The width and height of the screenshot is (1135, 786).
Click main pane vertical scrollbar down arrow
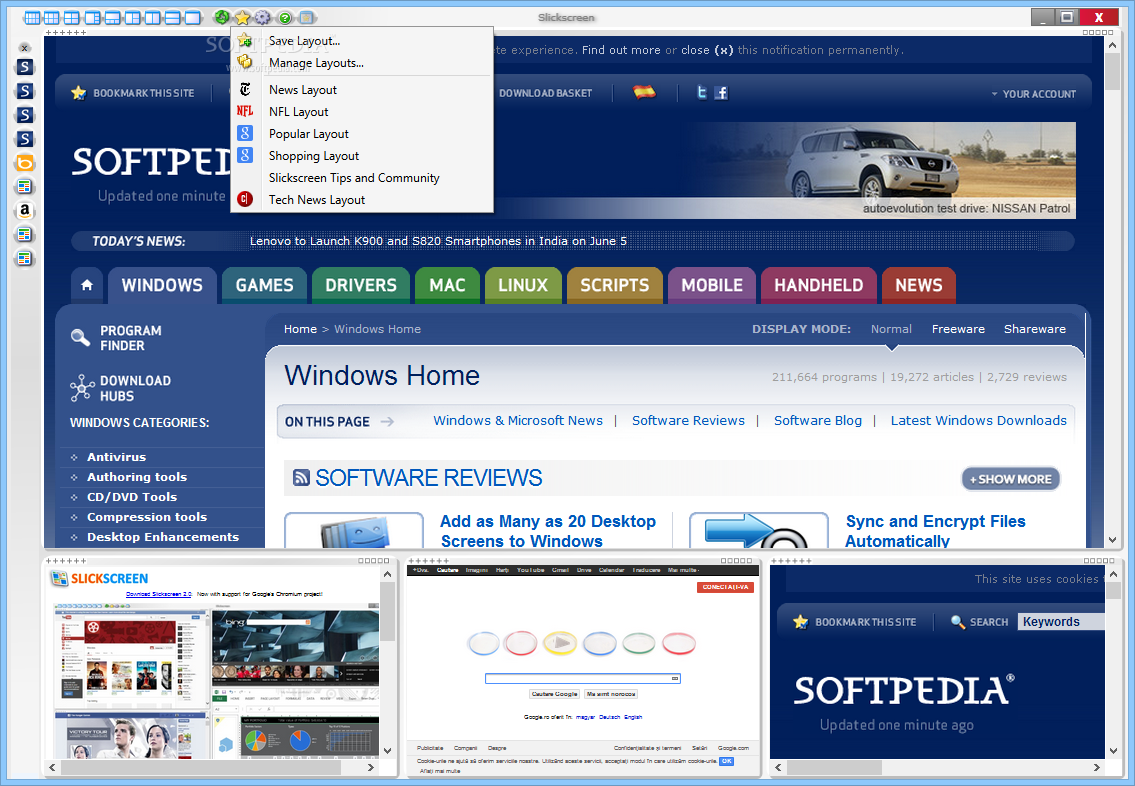[1113, 540]
